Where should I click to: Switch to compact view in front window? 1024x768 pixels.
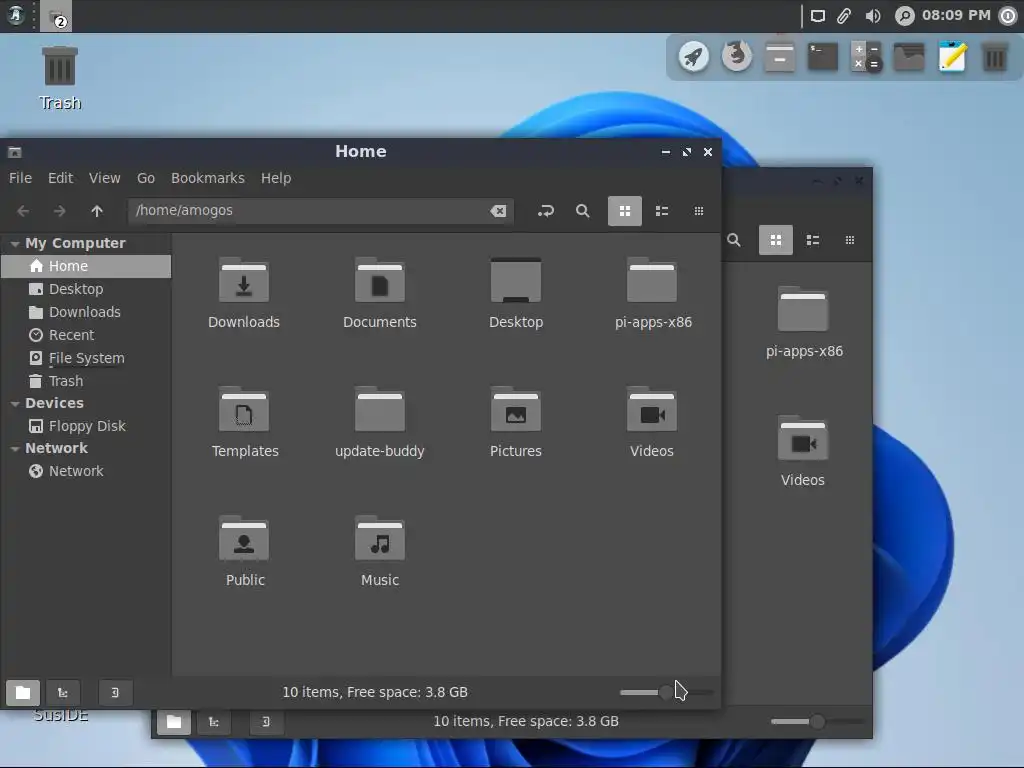(699, 211)
